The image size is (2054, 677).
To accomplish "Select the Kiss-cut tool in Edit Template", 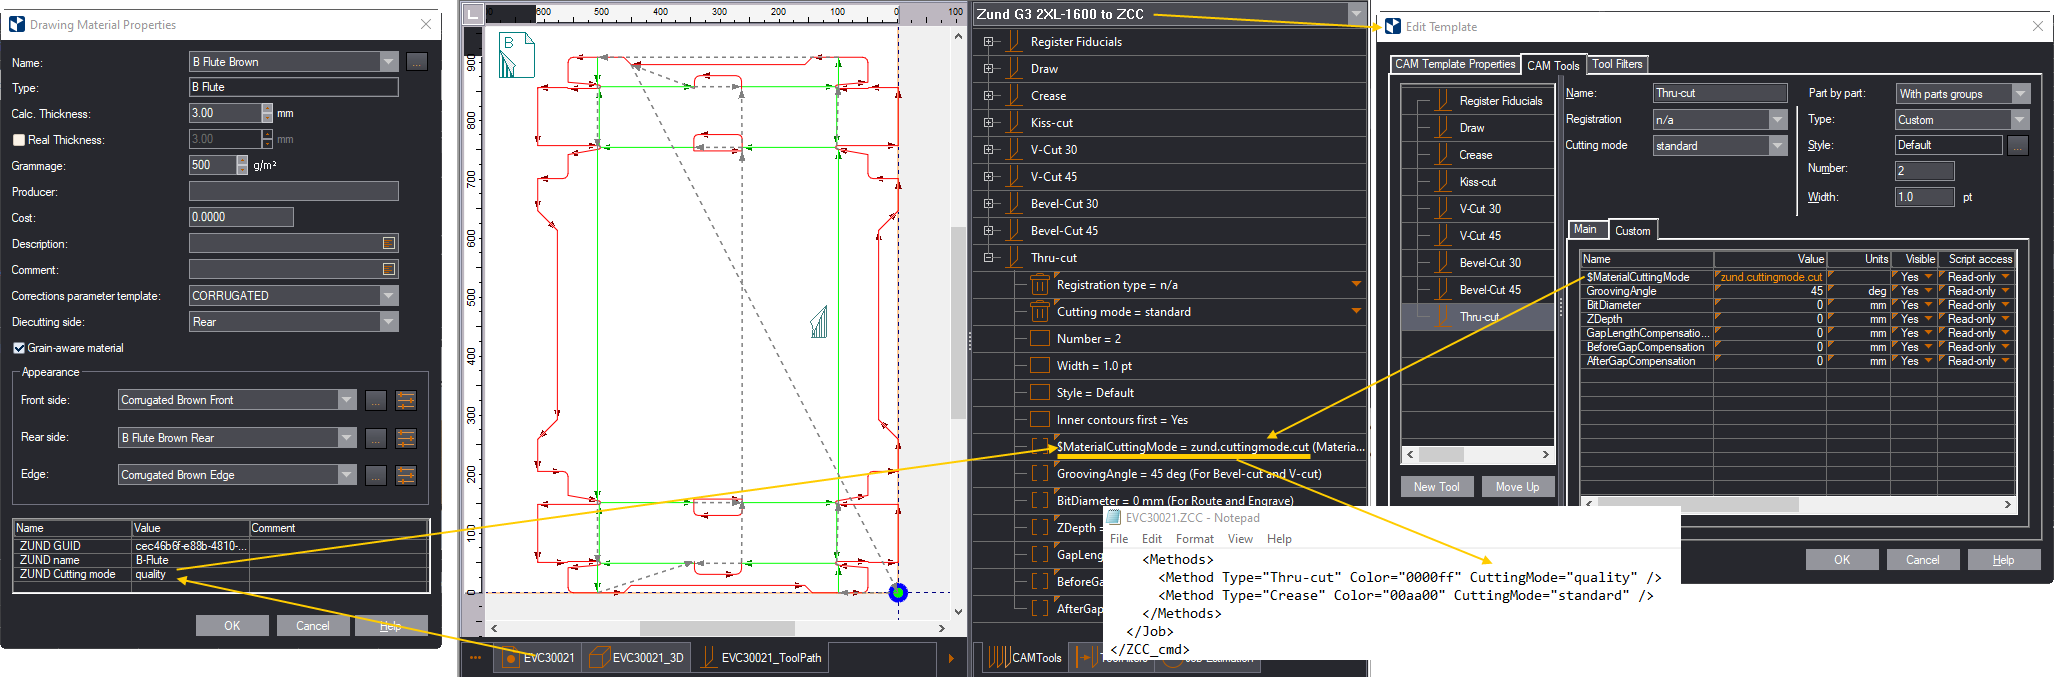I will pos(1477,182).
